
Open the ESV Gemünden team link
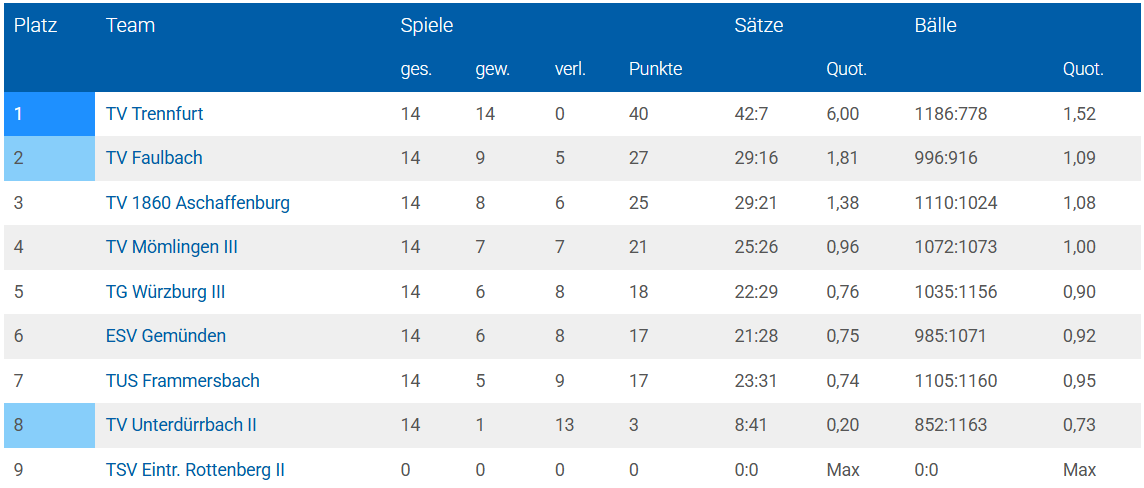coord(165,336)
